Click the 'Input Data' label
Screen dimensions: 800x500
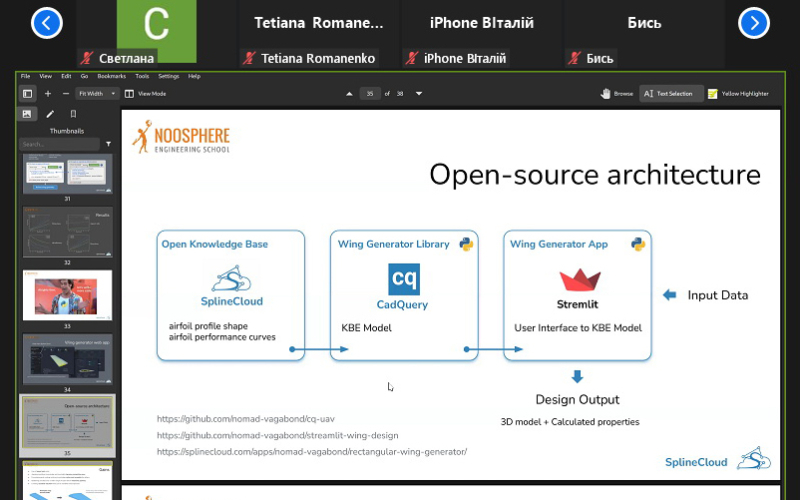[717, 295]
